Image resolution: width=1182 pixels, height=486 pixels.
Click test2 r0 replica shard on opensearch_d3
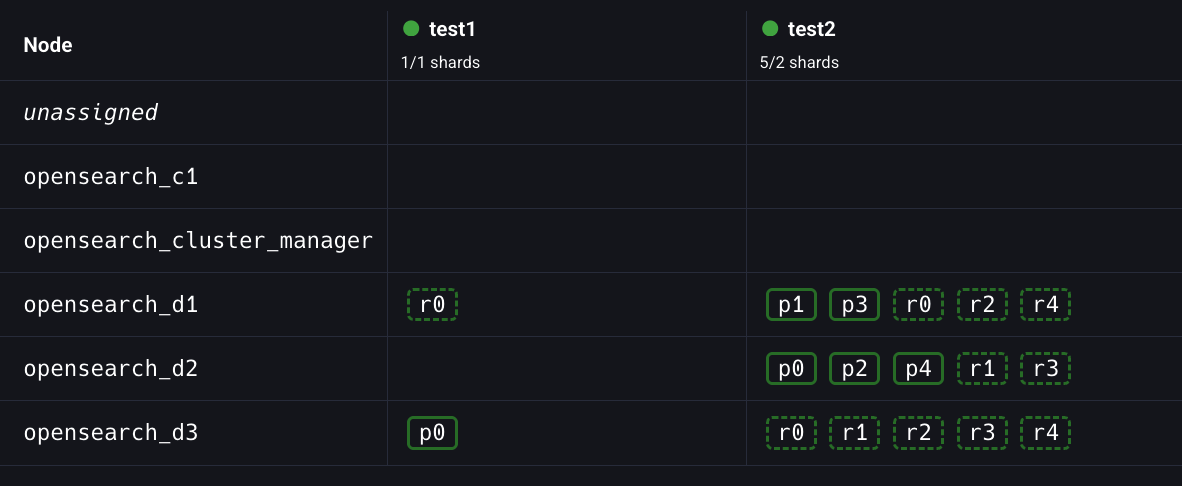(x=791, y=433)
